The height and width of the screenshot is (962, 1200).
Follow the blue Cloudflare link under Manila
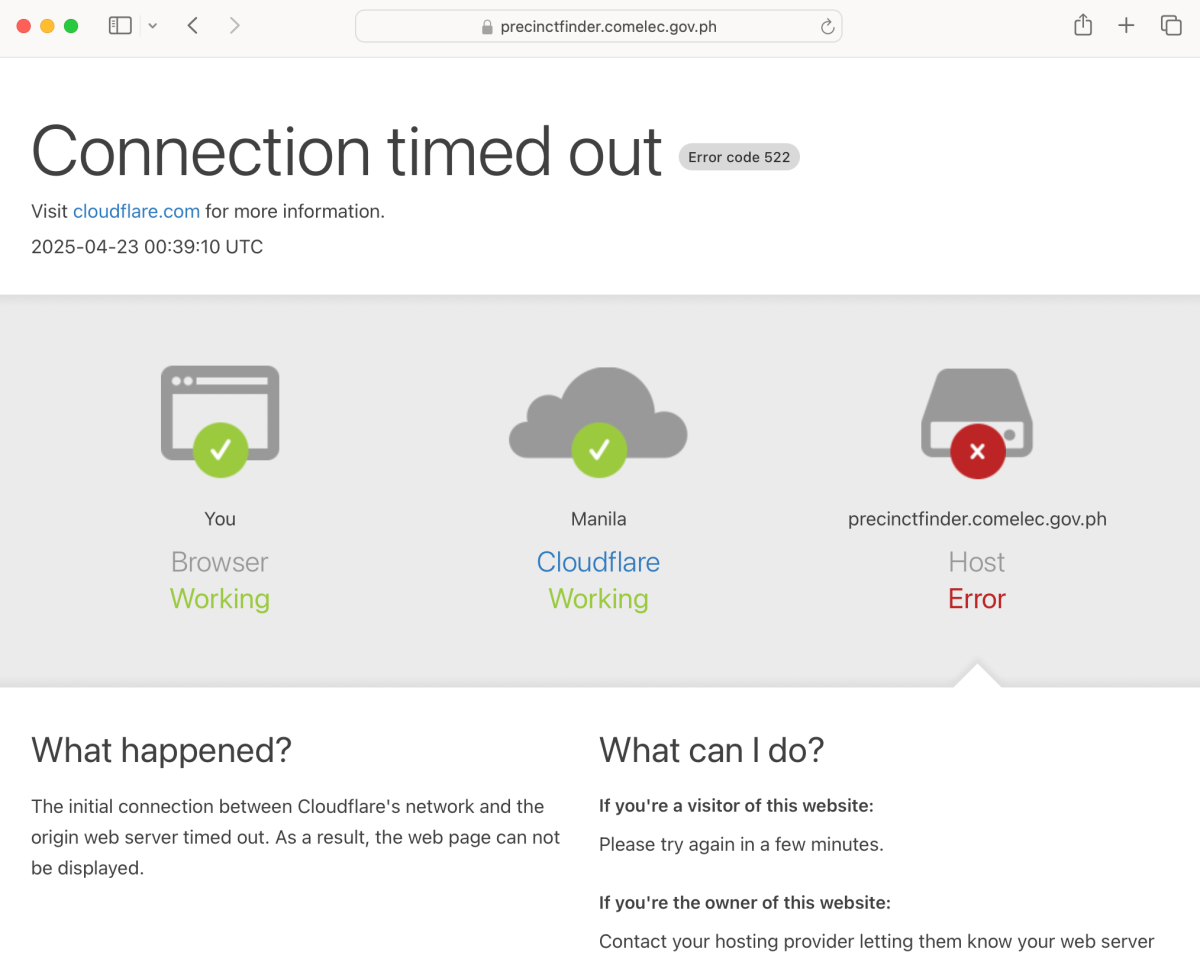[x=598, y=562]
